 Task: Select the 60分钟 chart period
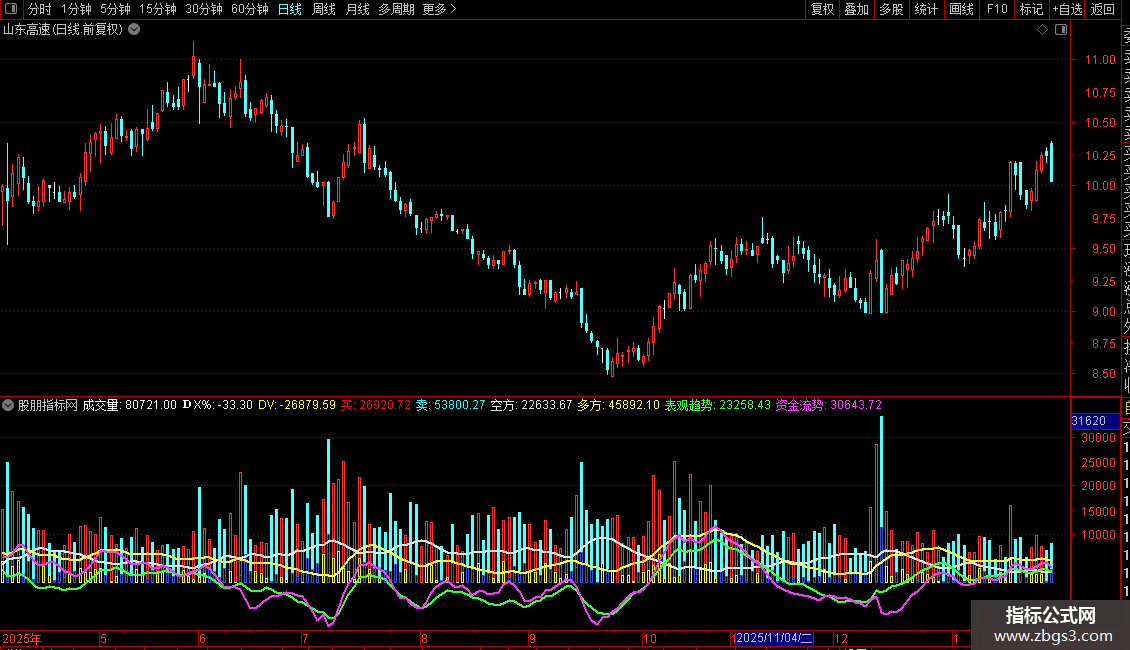249,9
